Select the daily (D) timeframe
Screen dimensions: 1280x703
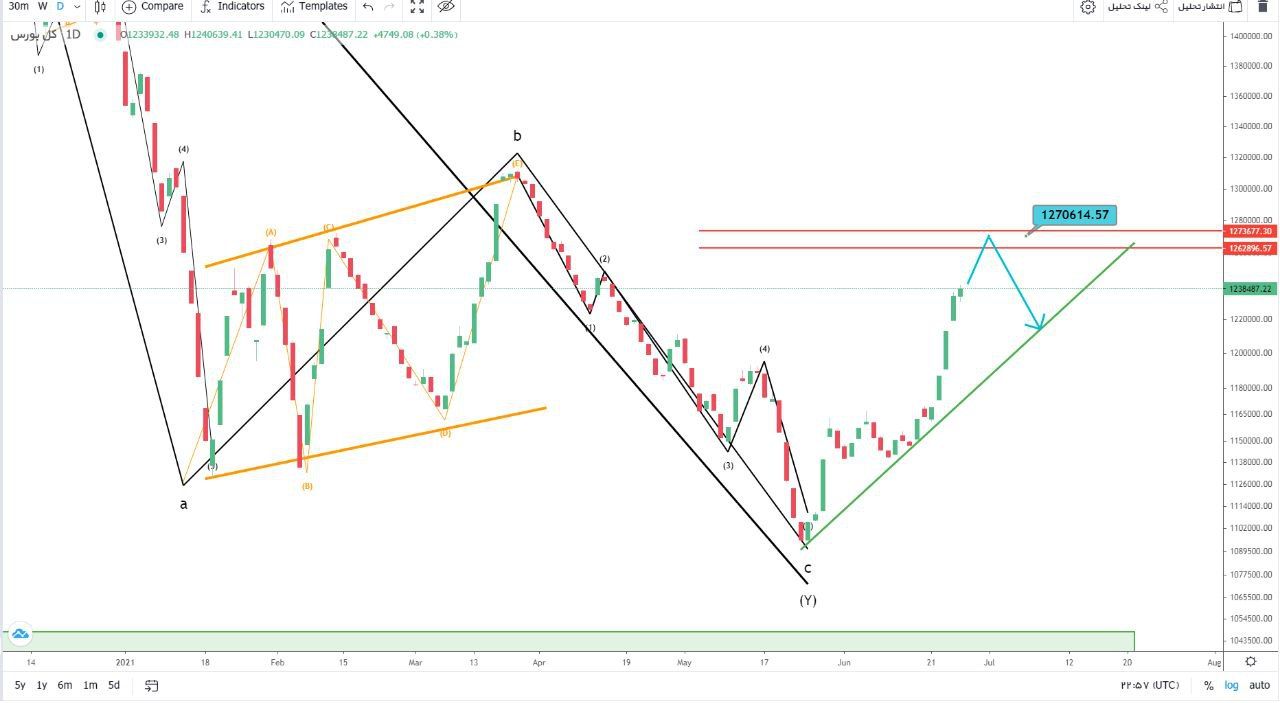click(60, 6)
